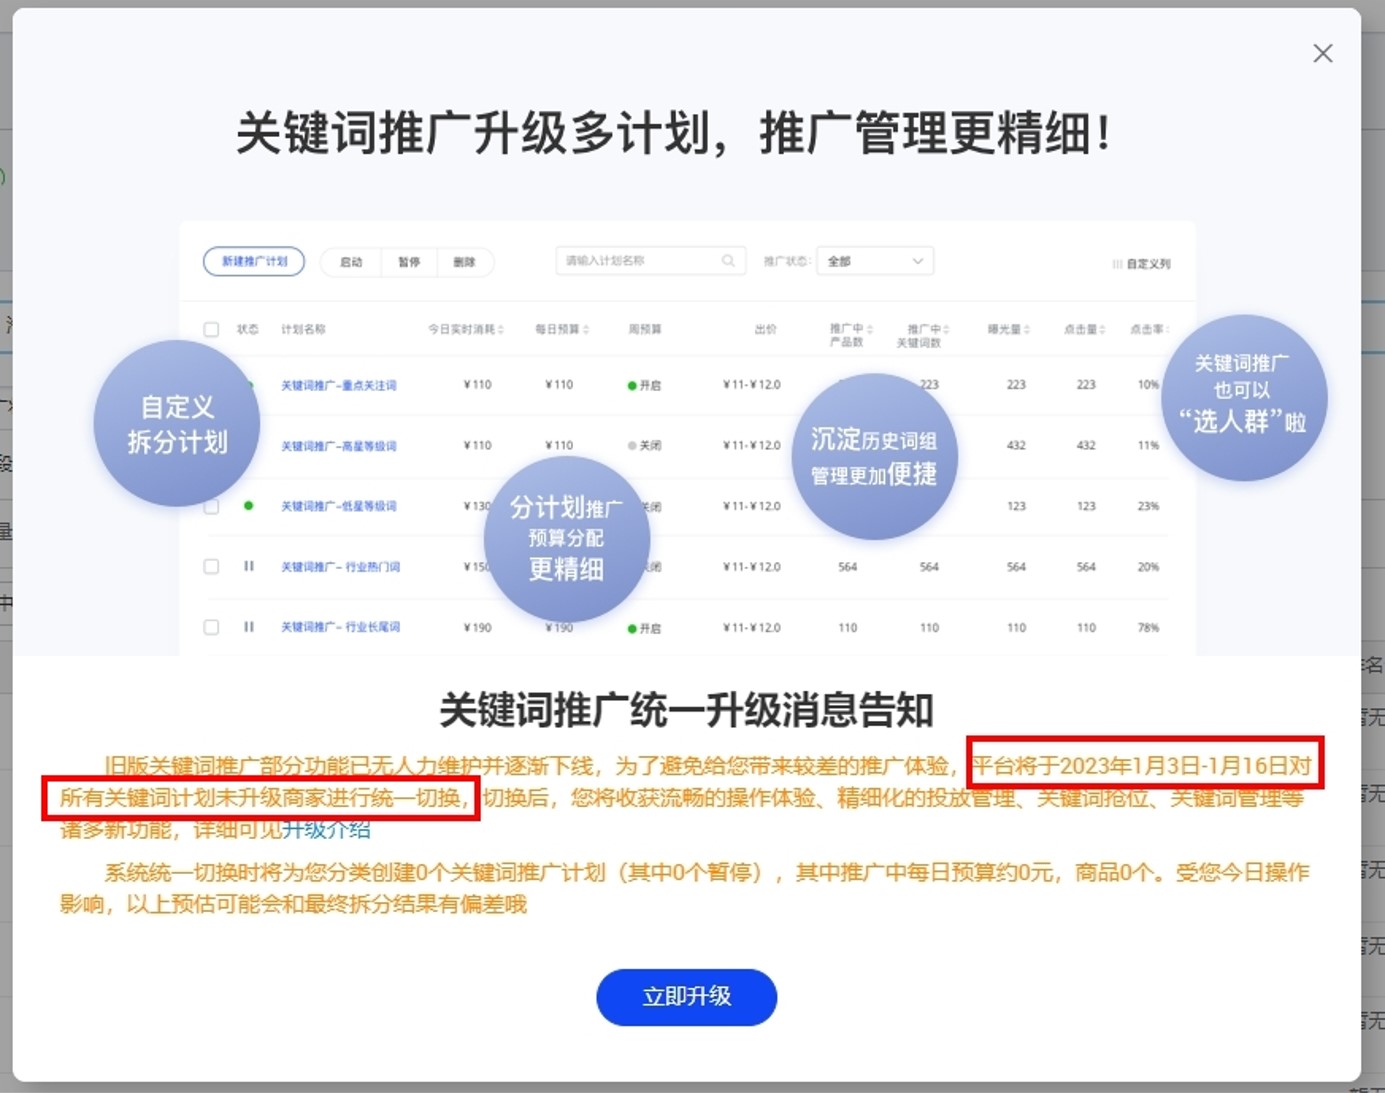The image size is (1385, 1093).
Task: Click the 启动 toolbar option
Action: pyautogui.click(x=351, y=262)
